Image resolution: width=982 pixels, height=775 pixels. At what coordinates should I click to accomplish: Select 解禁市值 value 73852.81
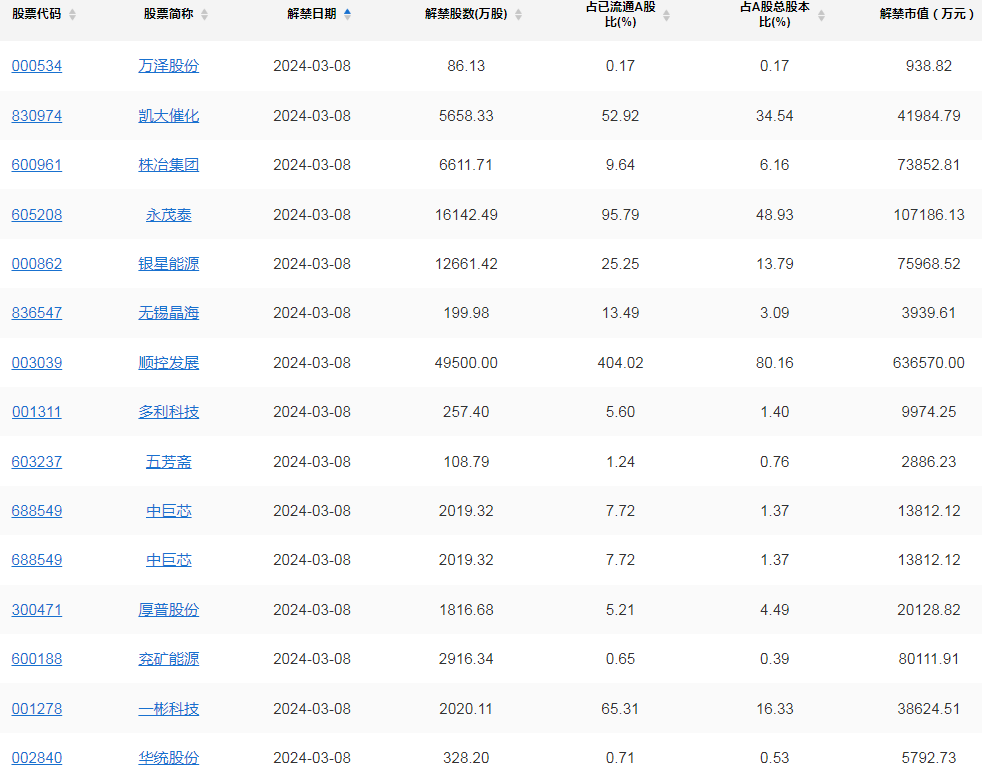tap(929, 165)
